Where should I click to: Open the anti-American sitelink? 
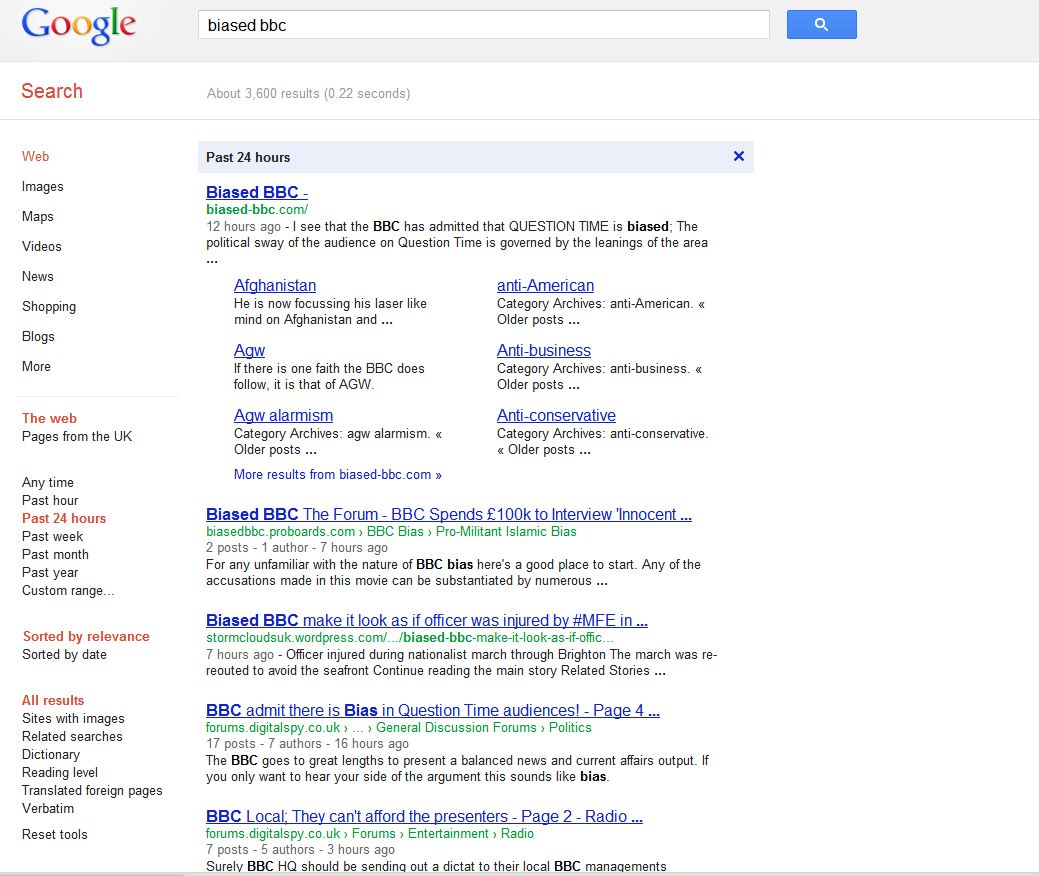tap(545, 286)
